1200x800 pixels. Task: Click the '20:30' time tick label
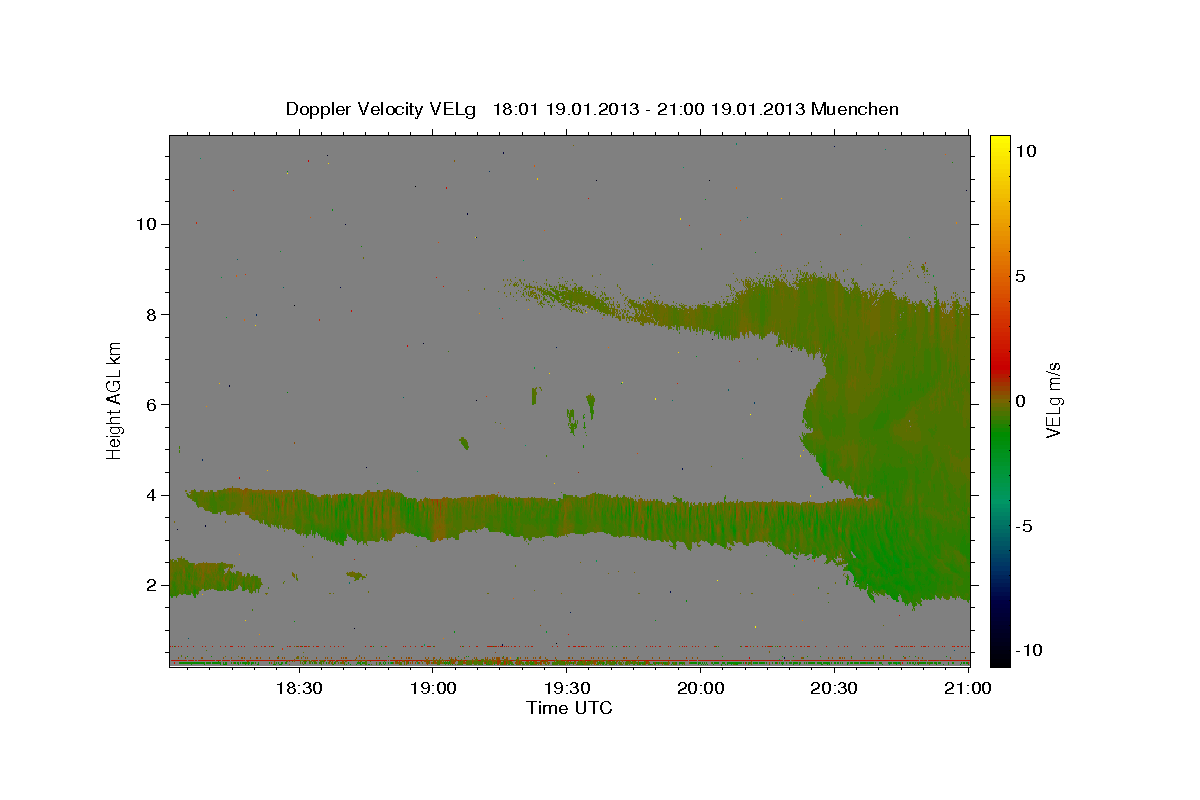pos(834,689)
